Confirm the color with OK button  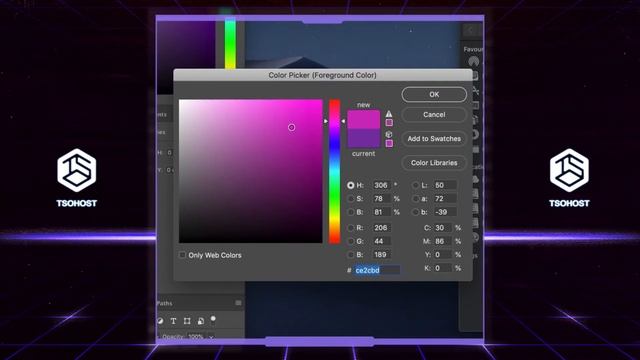coord(434,94)
